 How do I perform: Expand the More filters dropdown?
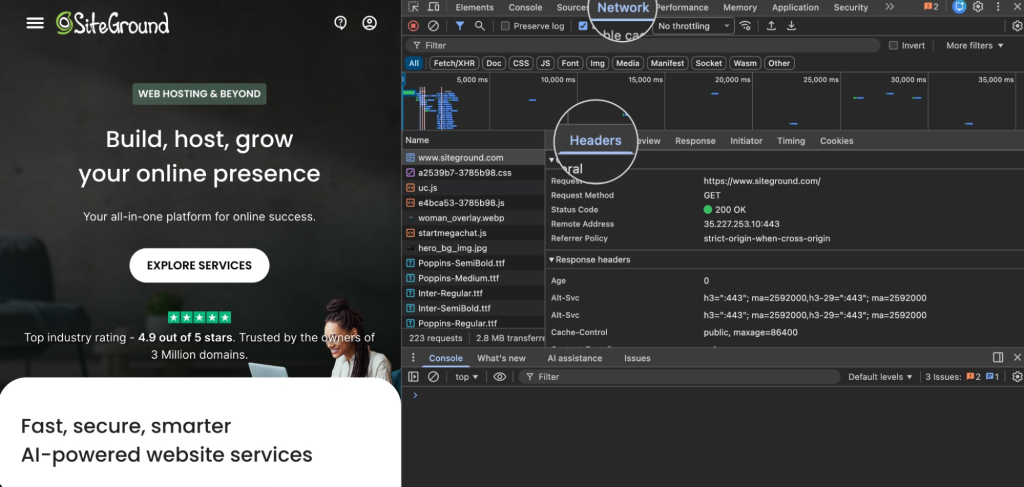point(974,45)
